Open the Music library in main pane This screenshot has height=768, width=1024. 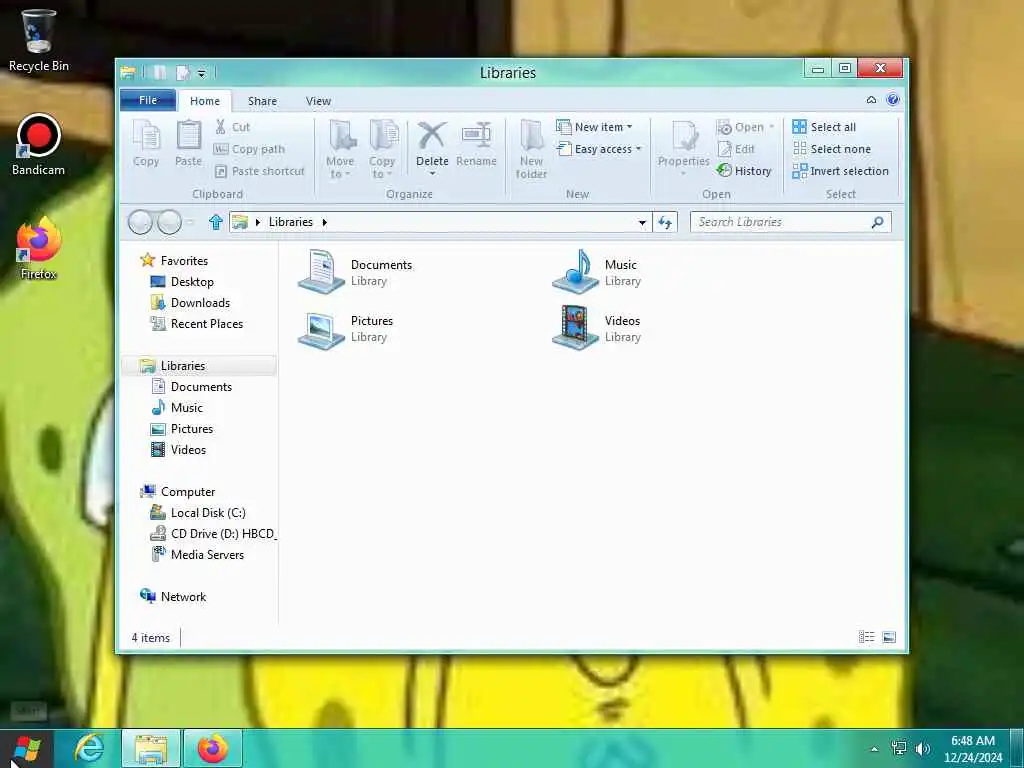tap(598, 272)
